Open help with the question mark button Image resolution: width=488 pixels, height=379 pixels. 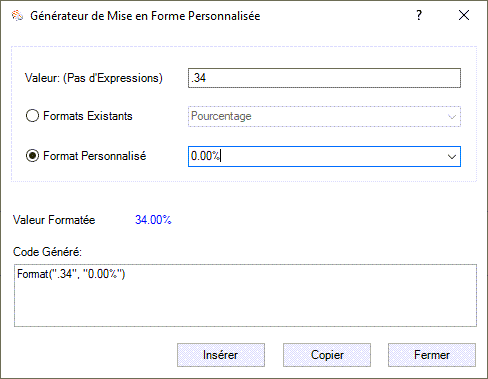click(419, 15)
